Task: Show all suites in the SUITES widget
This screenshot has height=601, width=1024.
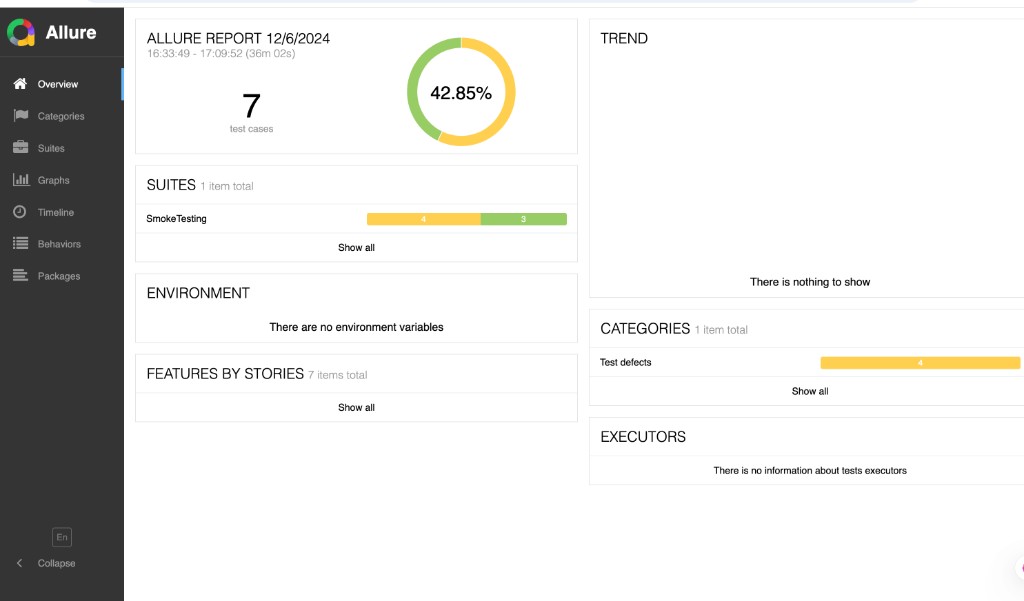Action: pyautogui.click(x=357, y=248)
